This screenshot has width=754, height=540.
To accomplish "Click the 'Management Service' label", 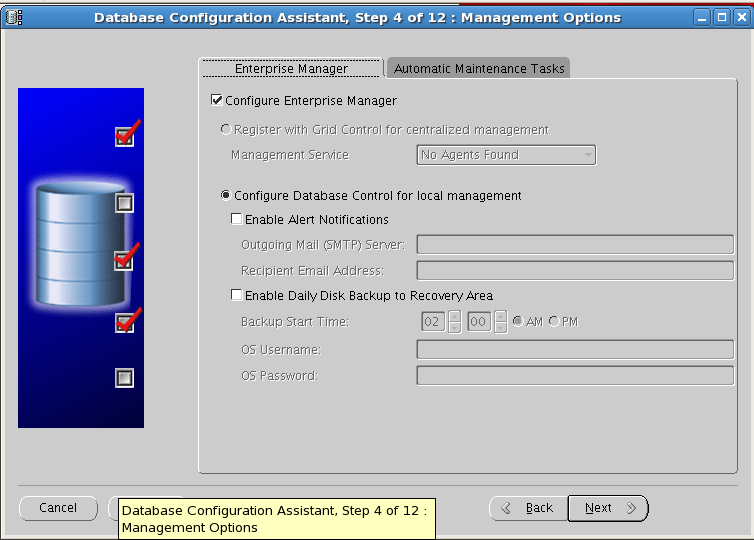I will [290, 155].
